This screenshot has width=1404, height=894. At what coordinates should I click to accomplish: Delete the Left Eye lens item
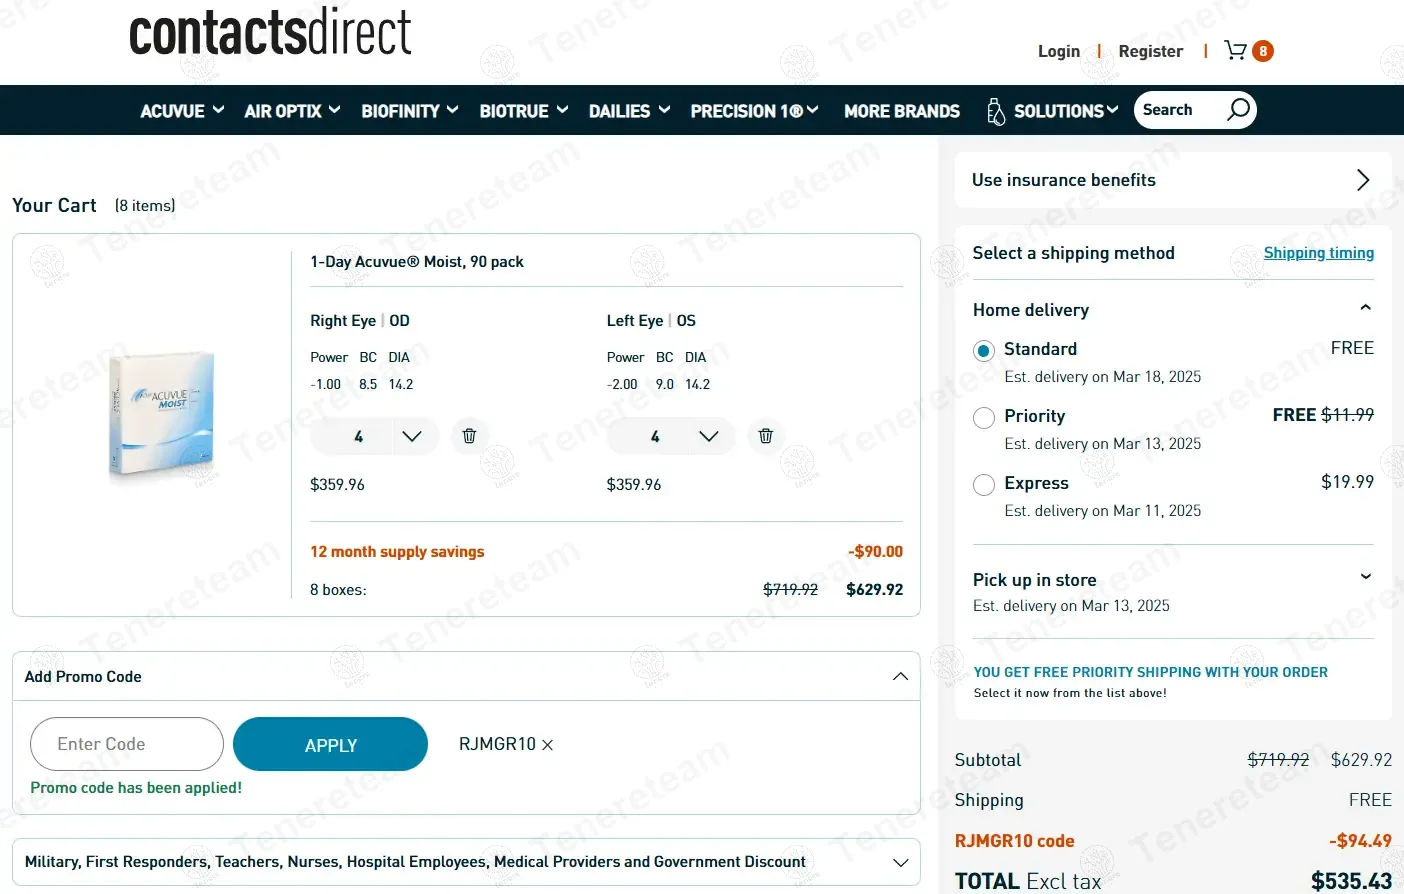click(x=765, y=436)
